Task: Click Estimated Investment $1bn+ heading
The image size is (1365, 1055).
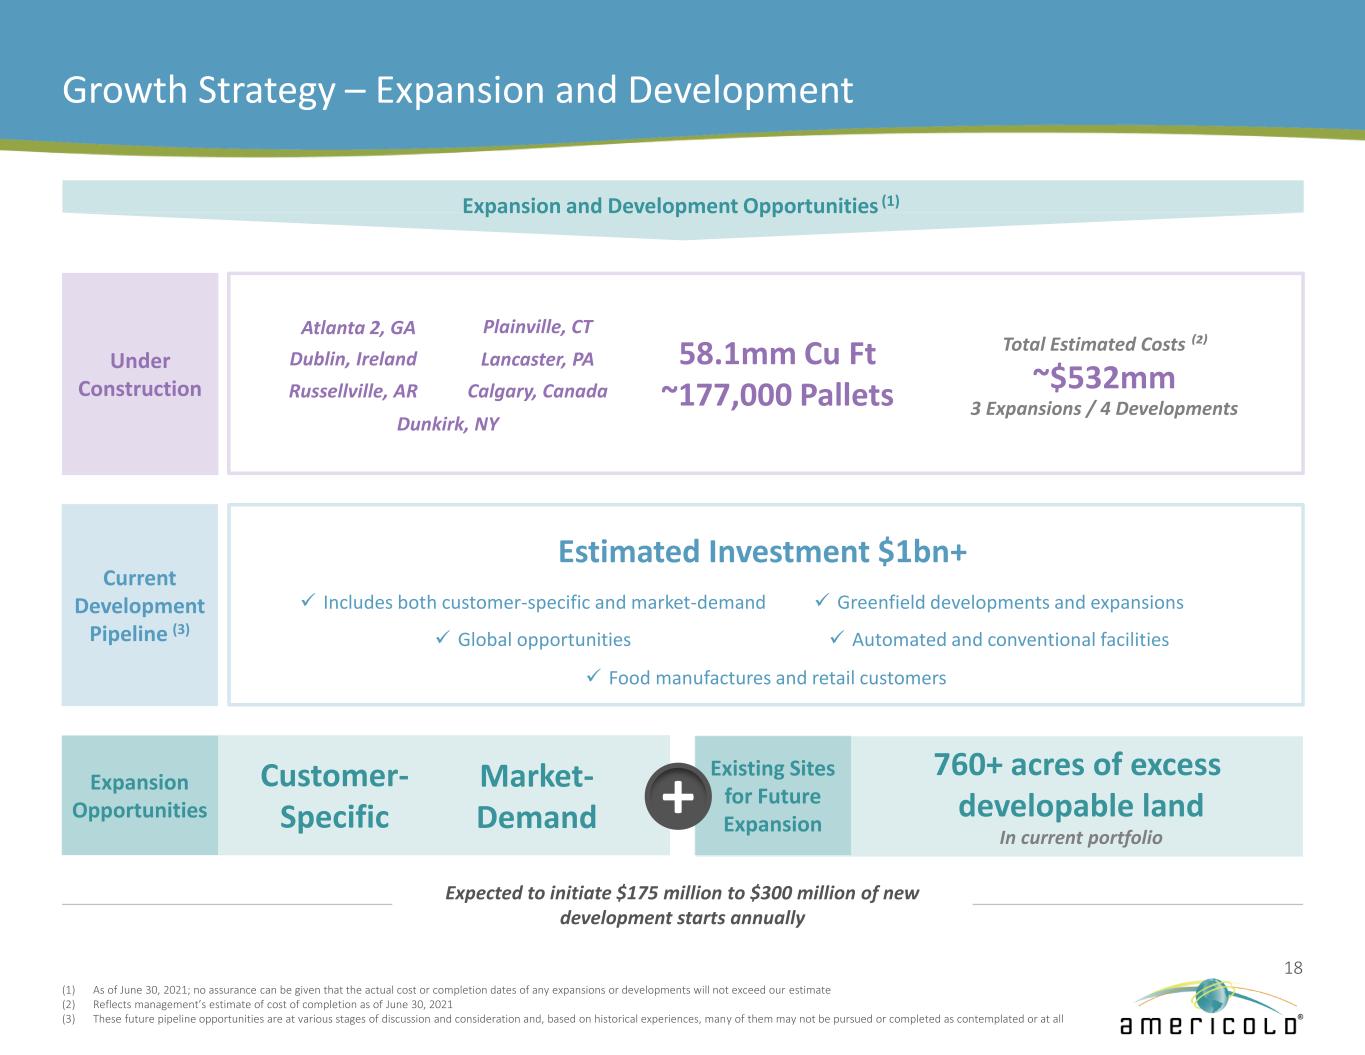Action: click(x=762, y=552)
